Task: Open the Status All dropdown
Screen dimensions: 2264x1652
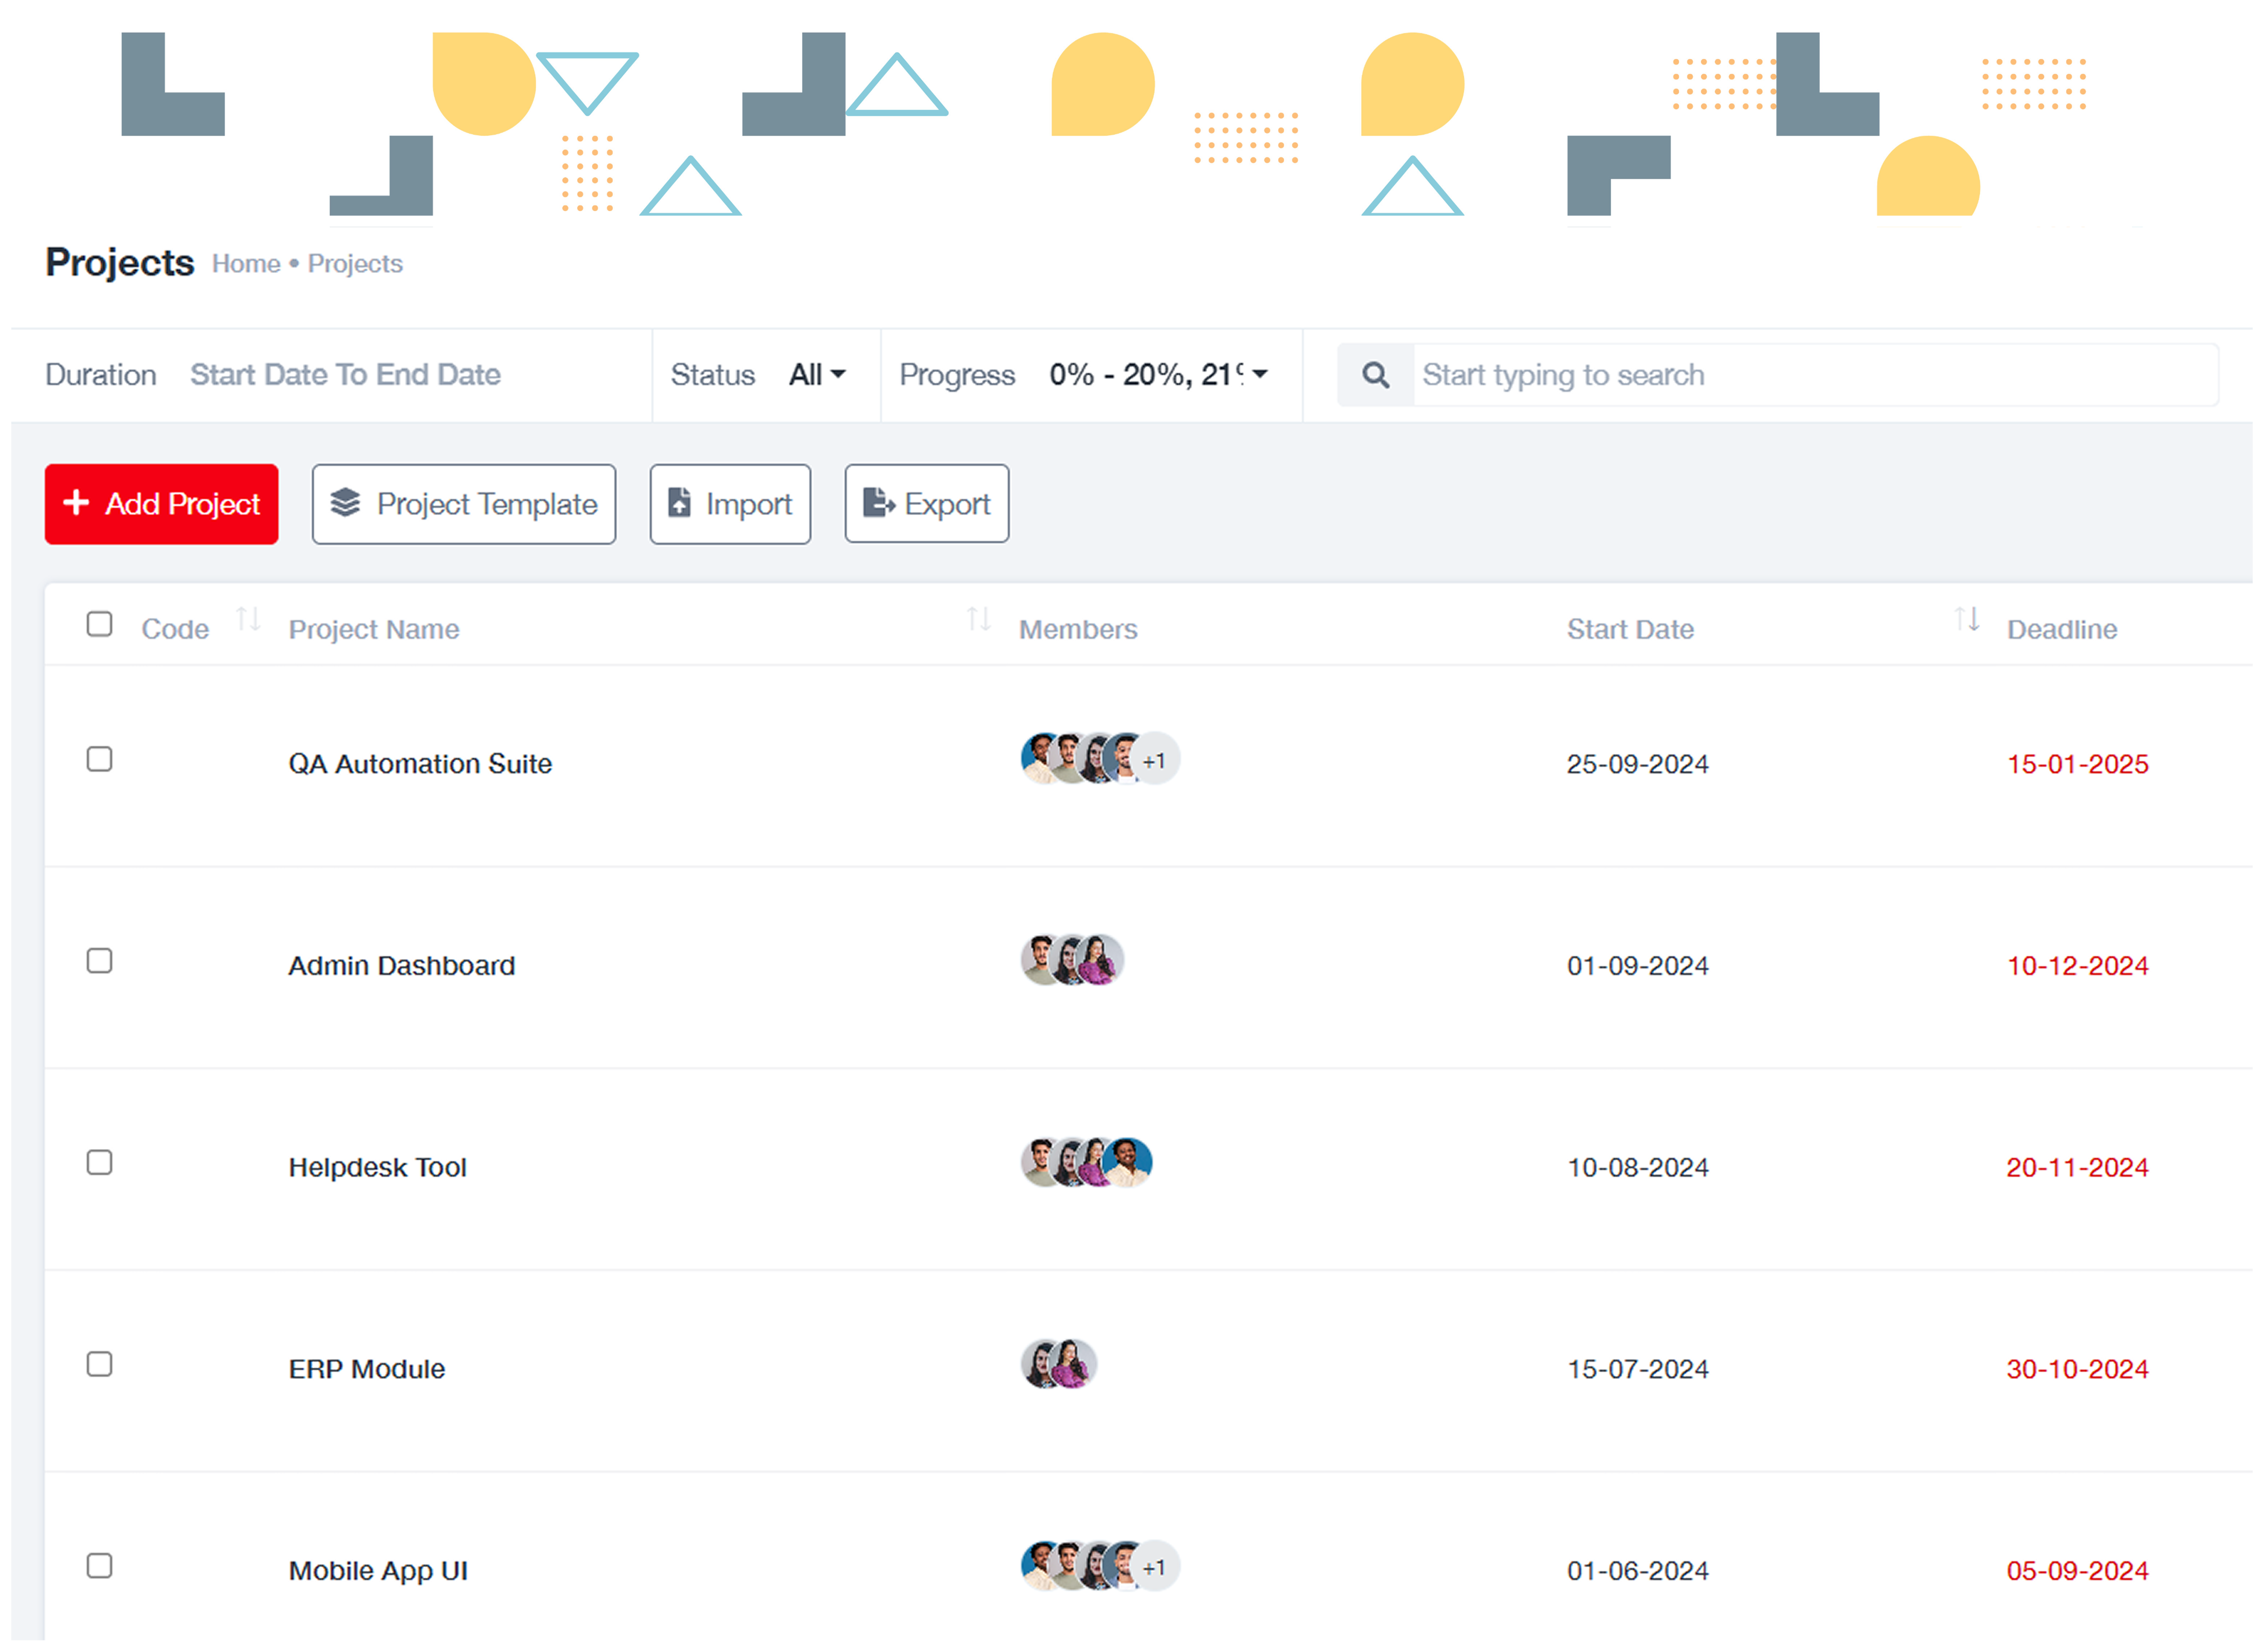Action: (816, 375)
